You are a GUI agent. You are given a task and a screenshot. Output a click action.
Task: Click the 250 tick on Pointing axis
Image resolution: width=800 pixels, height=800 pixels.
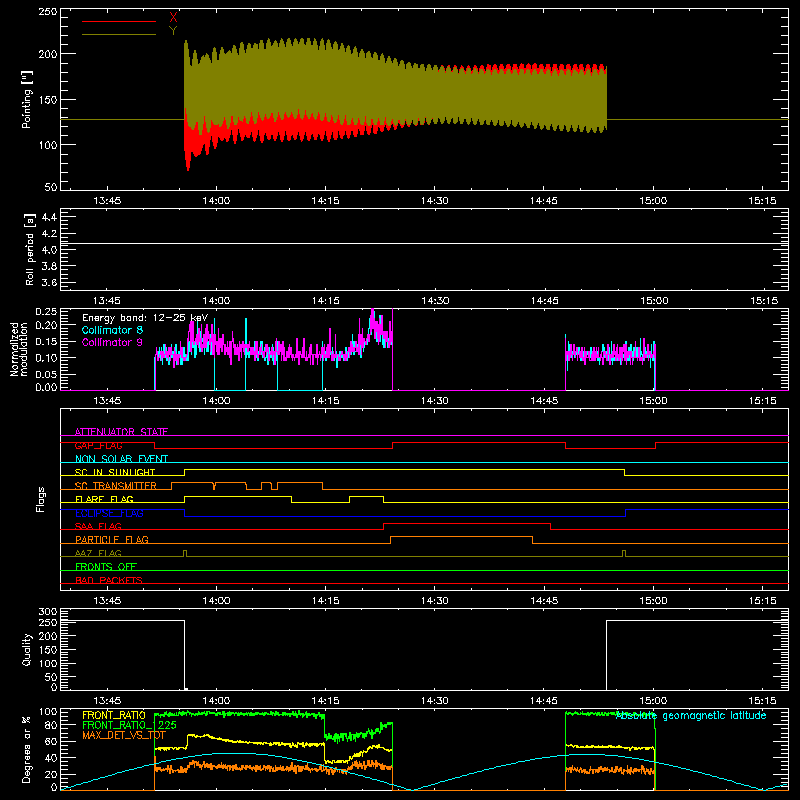coord(47,12)
